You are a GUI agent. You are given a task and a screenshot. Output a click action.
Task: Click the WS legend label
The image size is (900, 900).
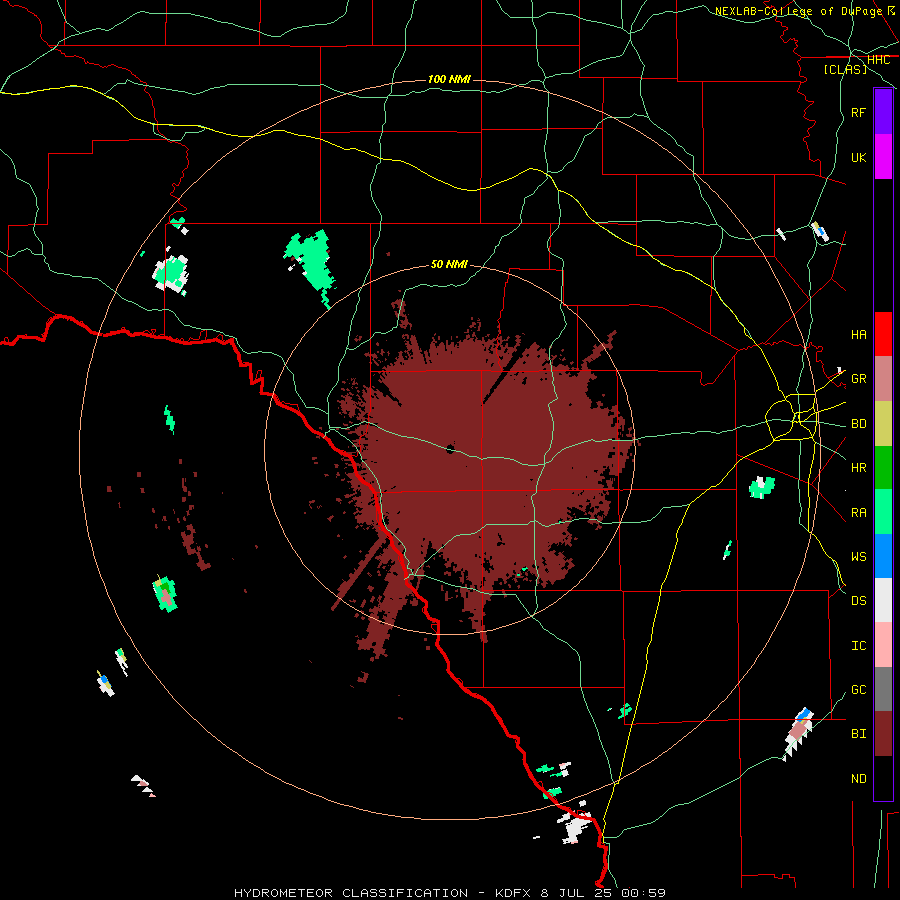click(858, 557)
